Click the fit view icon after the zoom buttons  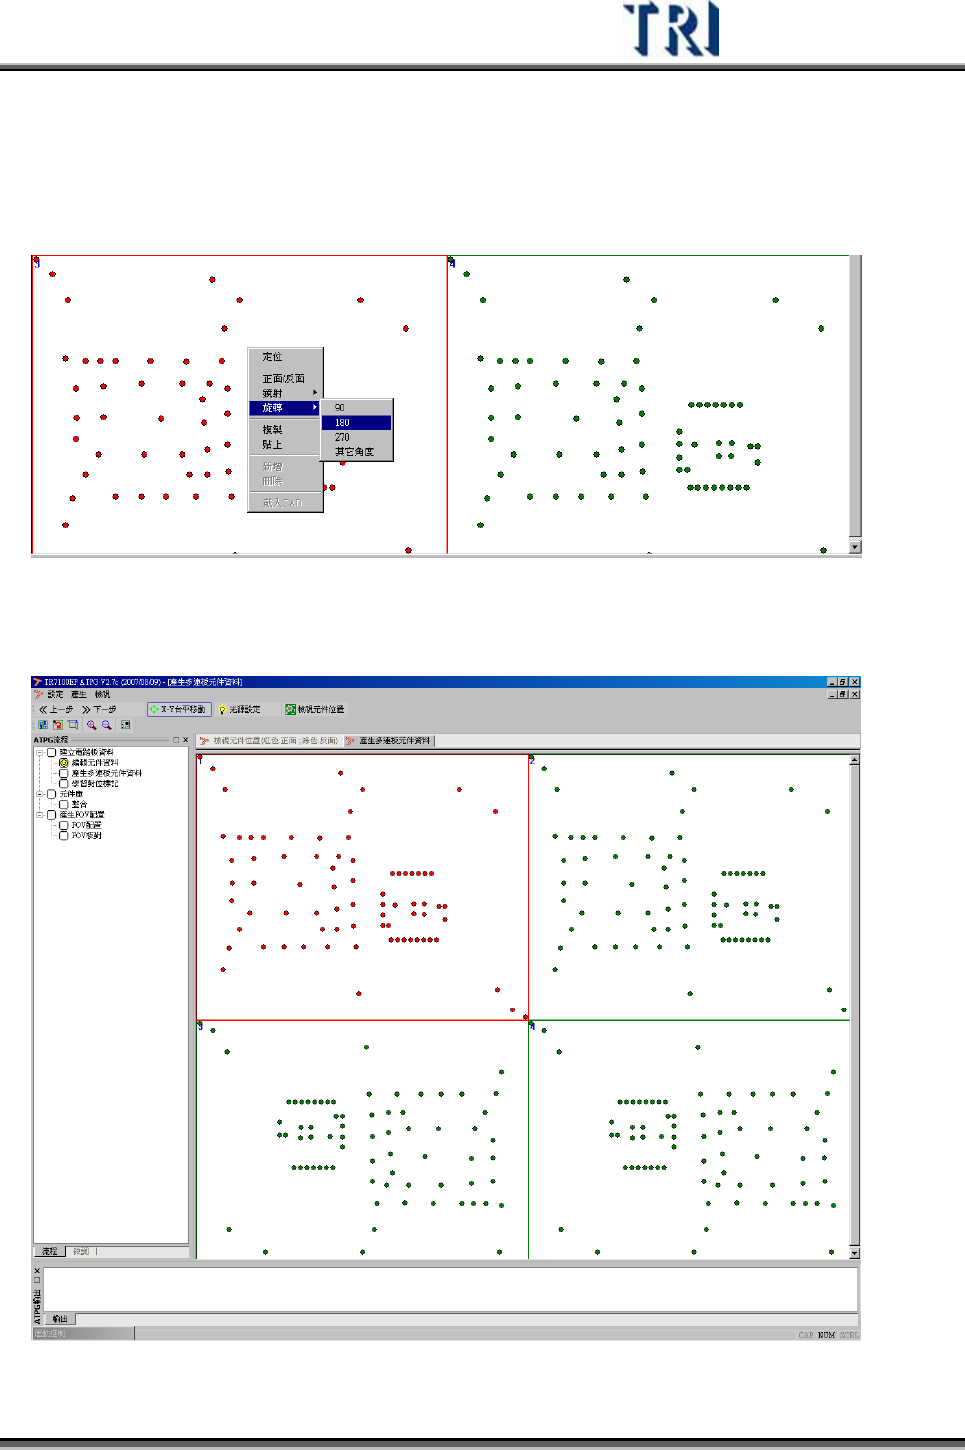coord(125,725)
